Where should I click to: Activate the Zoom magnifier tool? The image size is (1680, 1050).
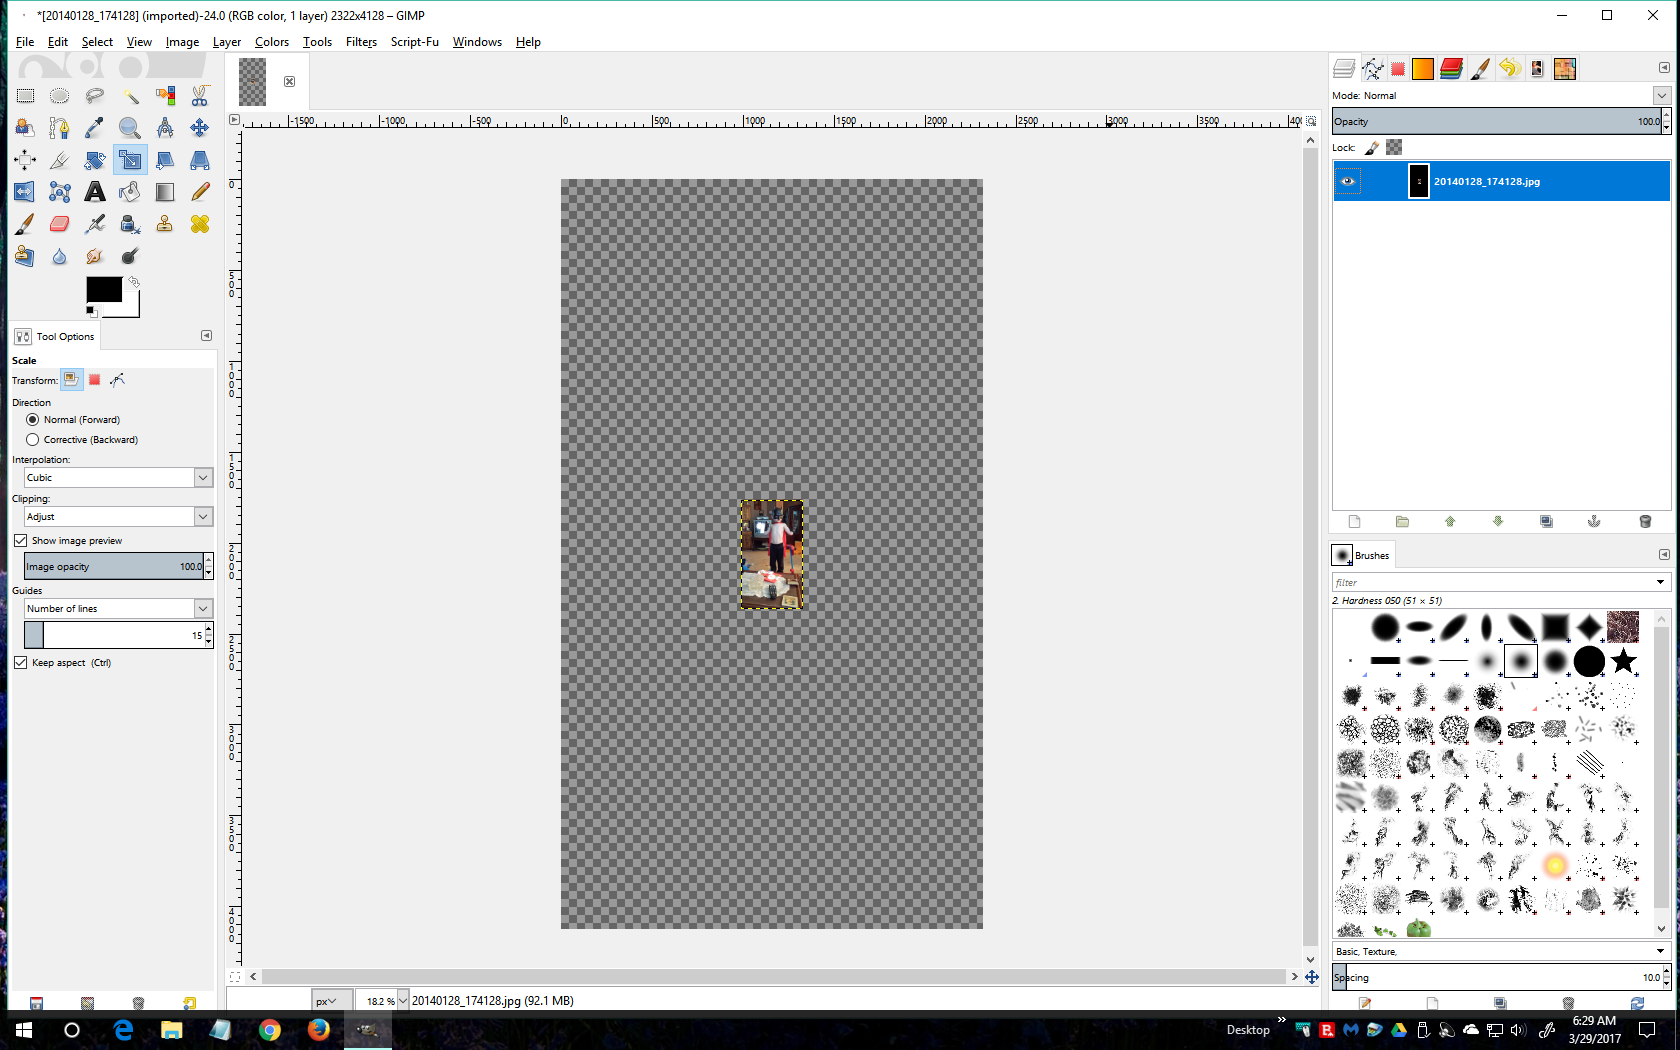(130, 128)
